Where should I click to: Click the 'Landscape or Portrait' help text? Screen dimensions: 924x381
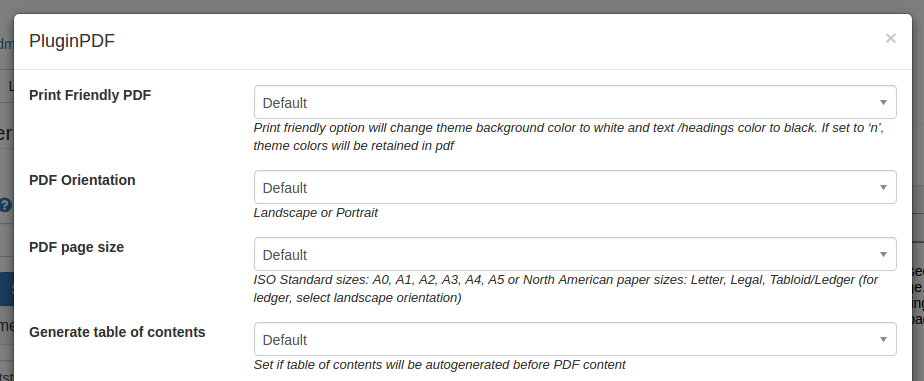click(316, 213)
